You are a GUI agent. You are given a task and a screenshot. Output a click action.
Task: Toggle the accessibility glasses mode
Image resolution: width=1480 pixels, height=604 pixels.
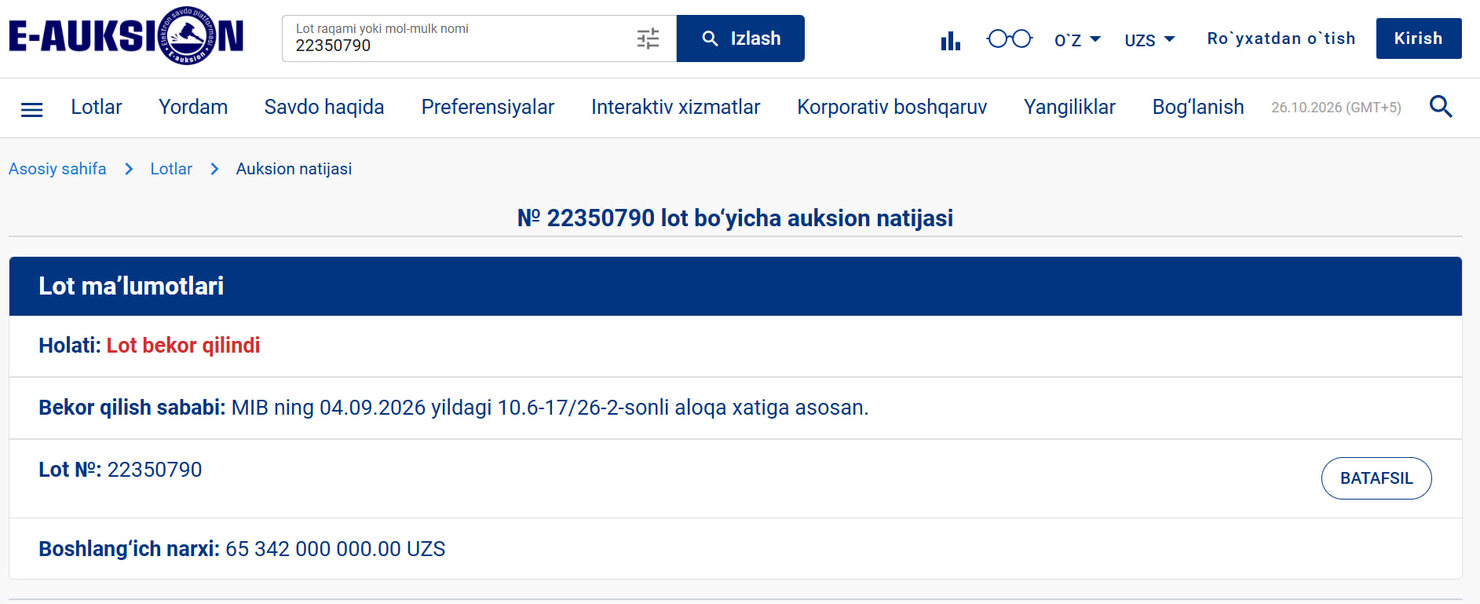tap(1009, 39)
